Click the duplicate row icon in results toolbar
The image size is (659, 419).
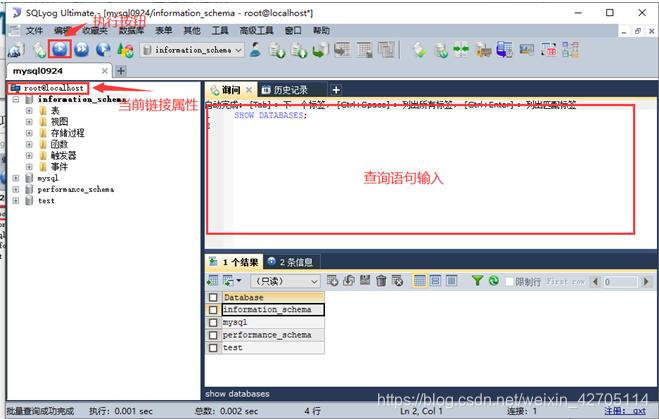[x=348, y=280]
